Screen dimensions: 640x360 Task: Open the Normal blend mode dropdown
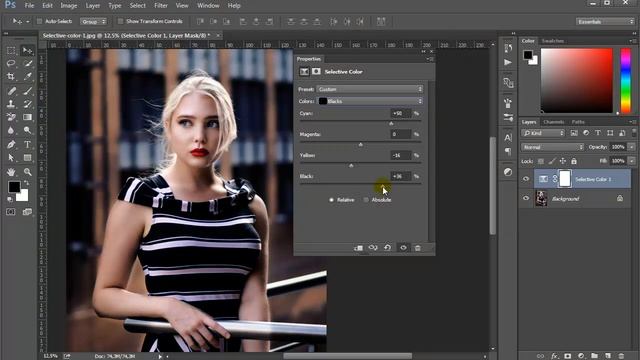click(x=553, y=147)
